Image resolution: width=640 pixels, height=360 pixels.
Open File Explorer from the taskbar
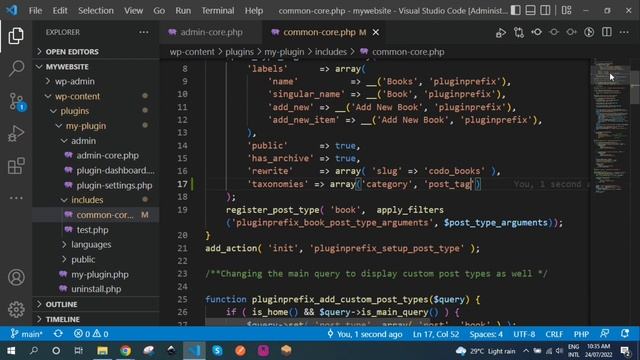[102, 351]
